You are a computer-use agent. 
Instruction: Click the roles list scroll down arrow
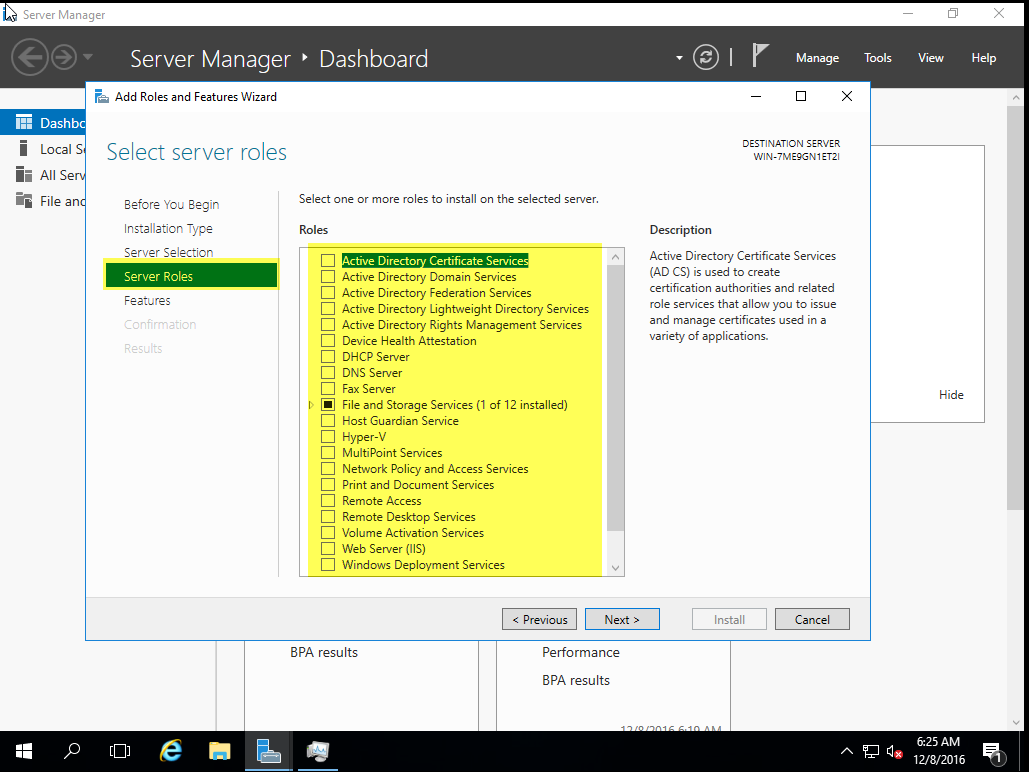tap(615, 568)
